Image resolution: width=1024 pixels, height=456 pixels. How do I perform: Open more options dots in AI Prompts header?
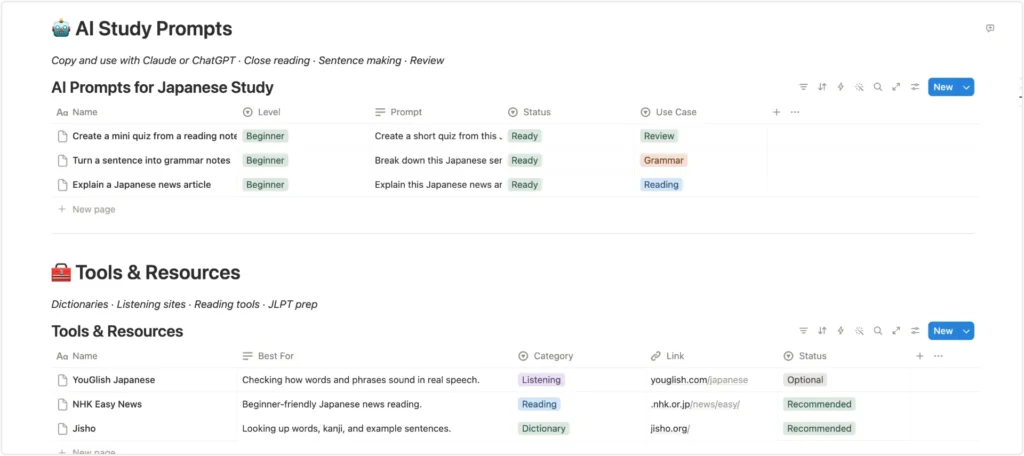[795, 112]
